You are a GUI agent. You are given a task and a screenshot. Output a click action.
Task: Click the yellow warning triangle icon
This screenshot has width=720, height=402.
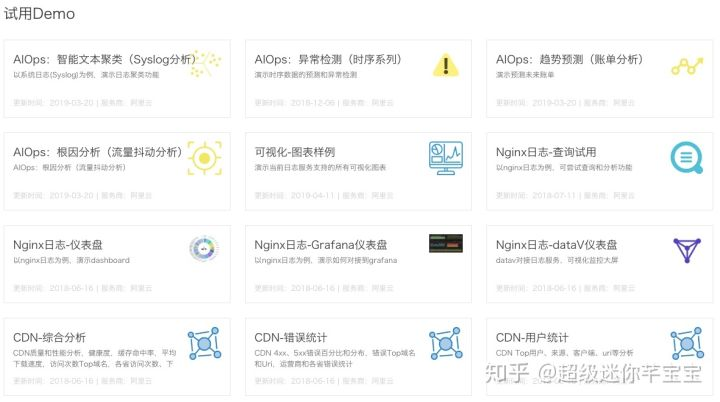point(445,65)
